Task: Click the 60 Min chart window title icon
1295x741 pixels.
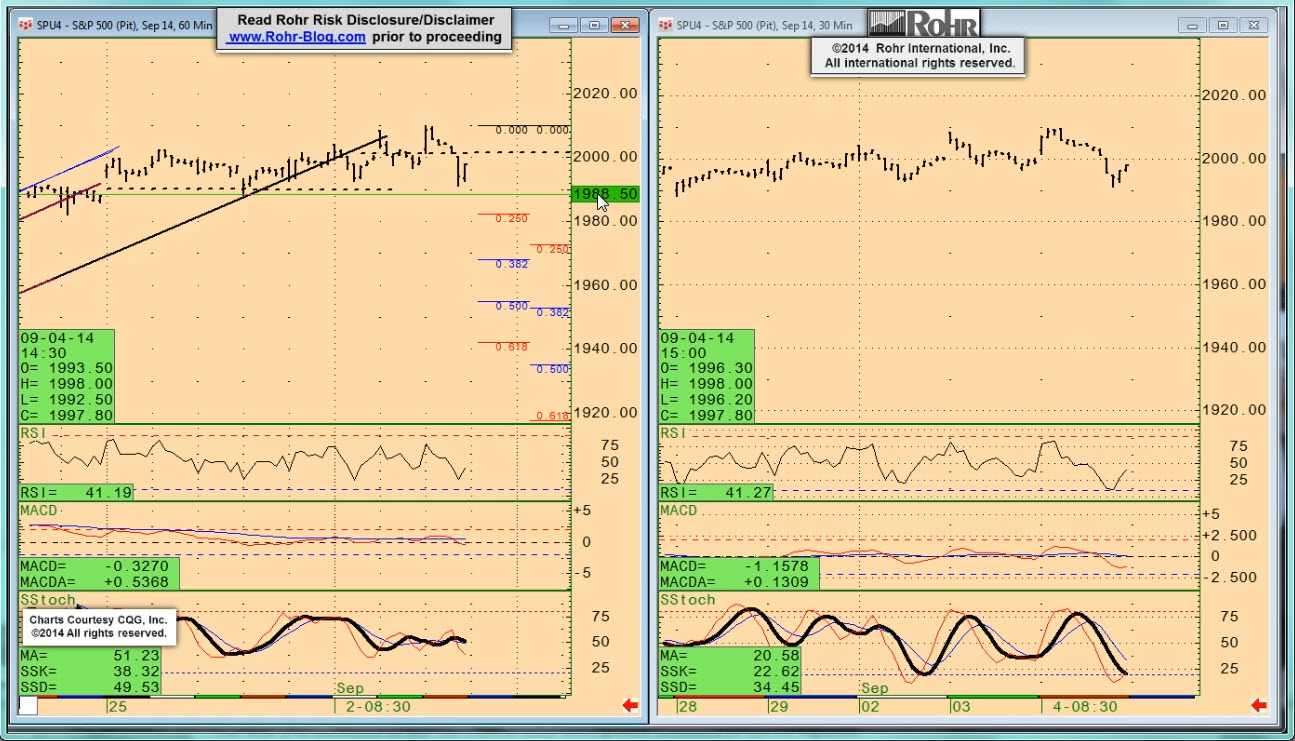Action: [25, 25]
